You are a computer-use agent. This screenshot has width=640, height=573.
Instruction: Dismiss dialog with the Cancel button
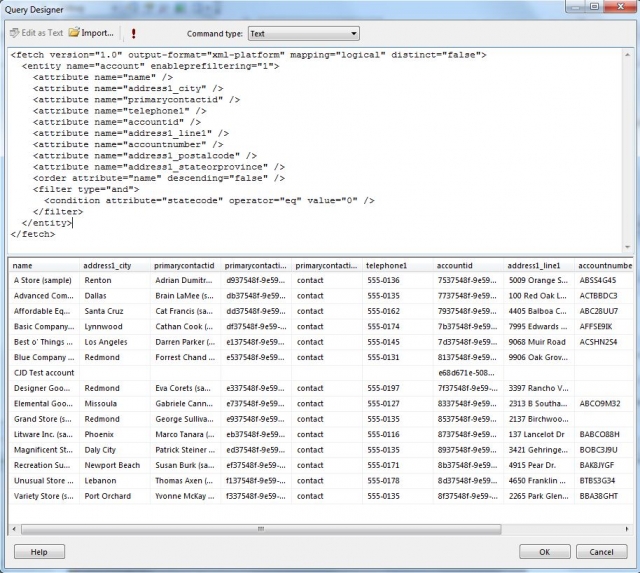tap(601, 552)
